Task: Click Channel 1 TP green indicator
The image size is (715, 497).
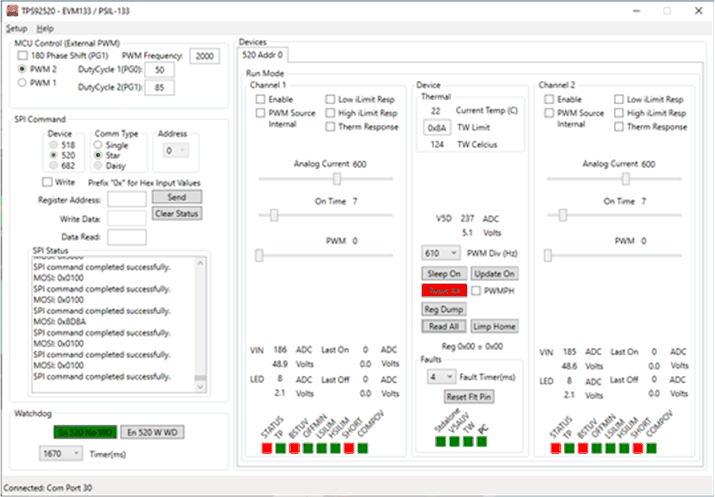Action: coord(280,448)
